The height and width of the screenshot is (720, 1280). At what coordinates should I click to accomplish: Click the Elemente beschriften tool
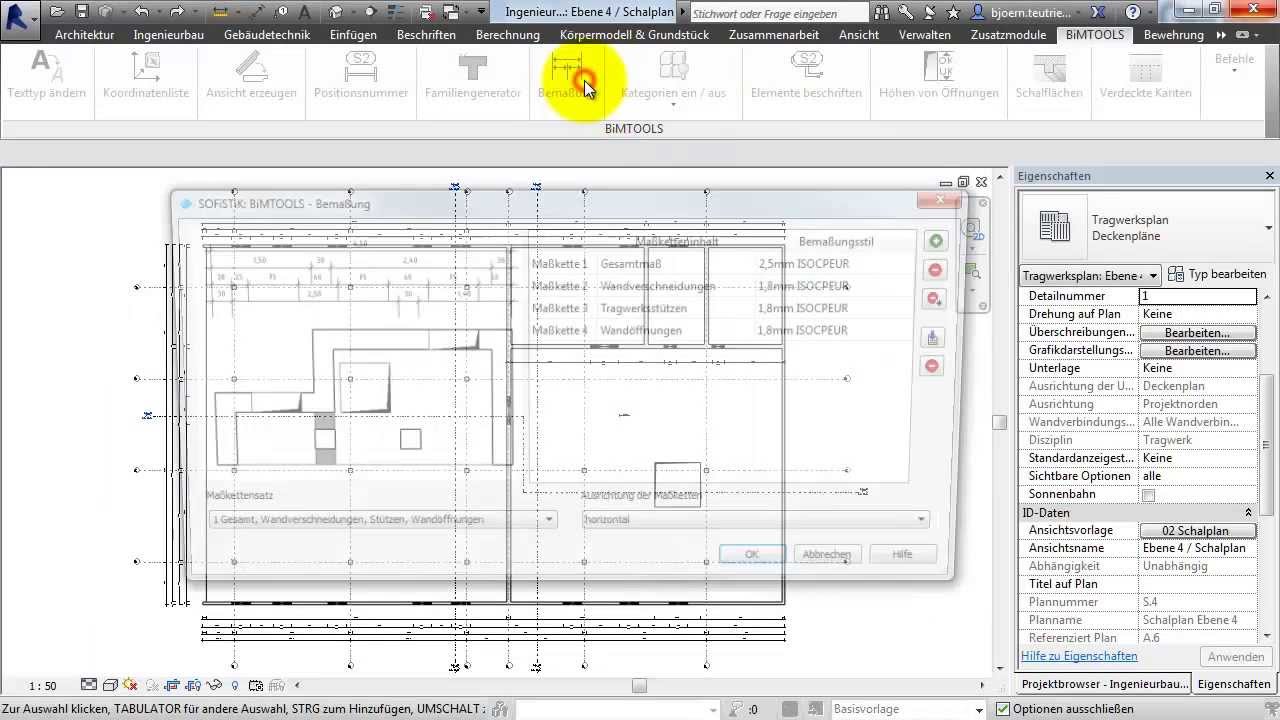tap(806, 75)
